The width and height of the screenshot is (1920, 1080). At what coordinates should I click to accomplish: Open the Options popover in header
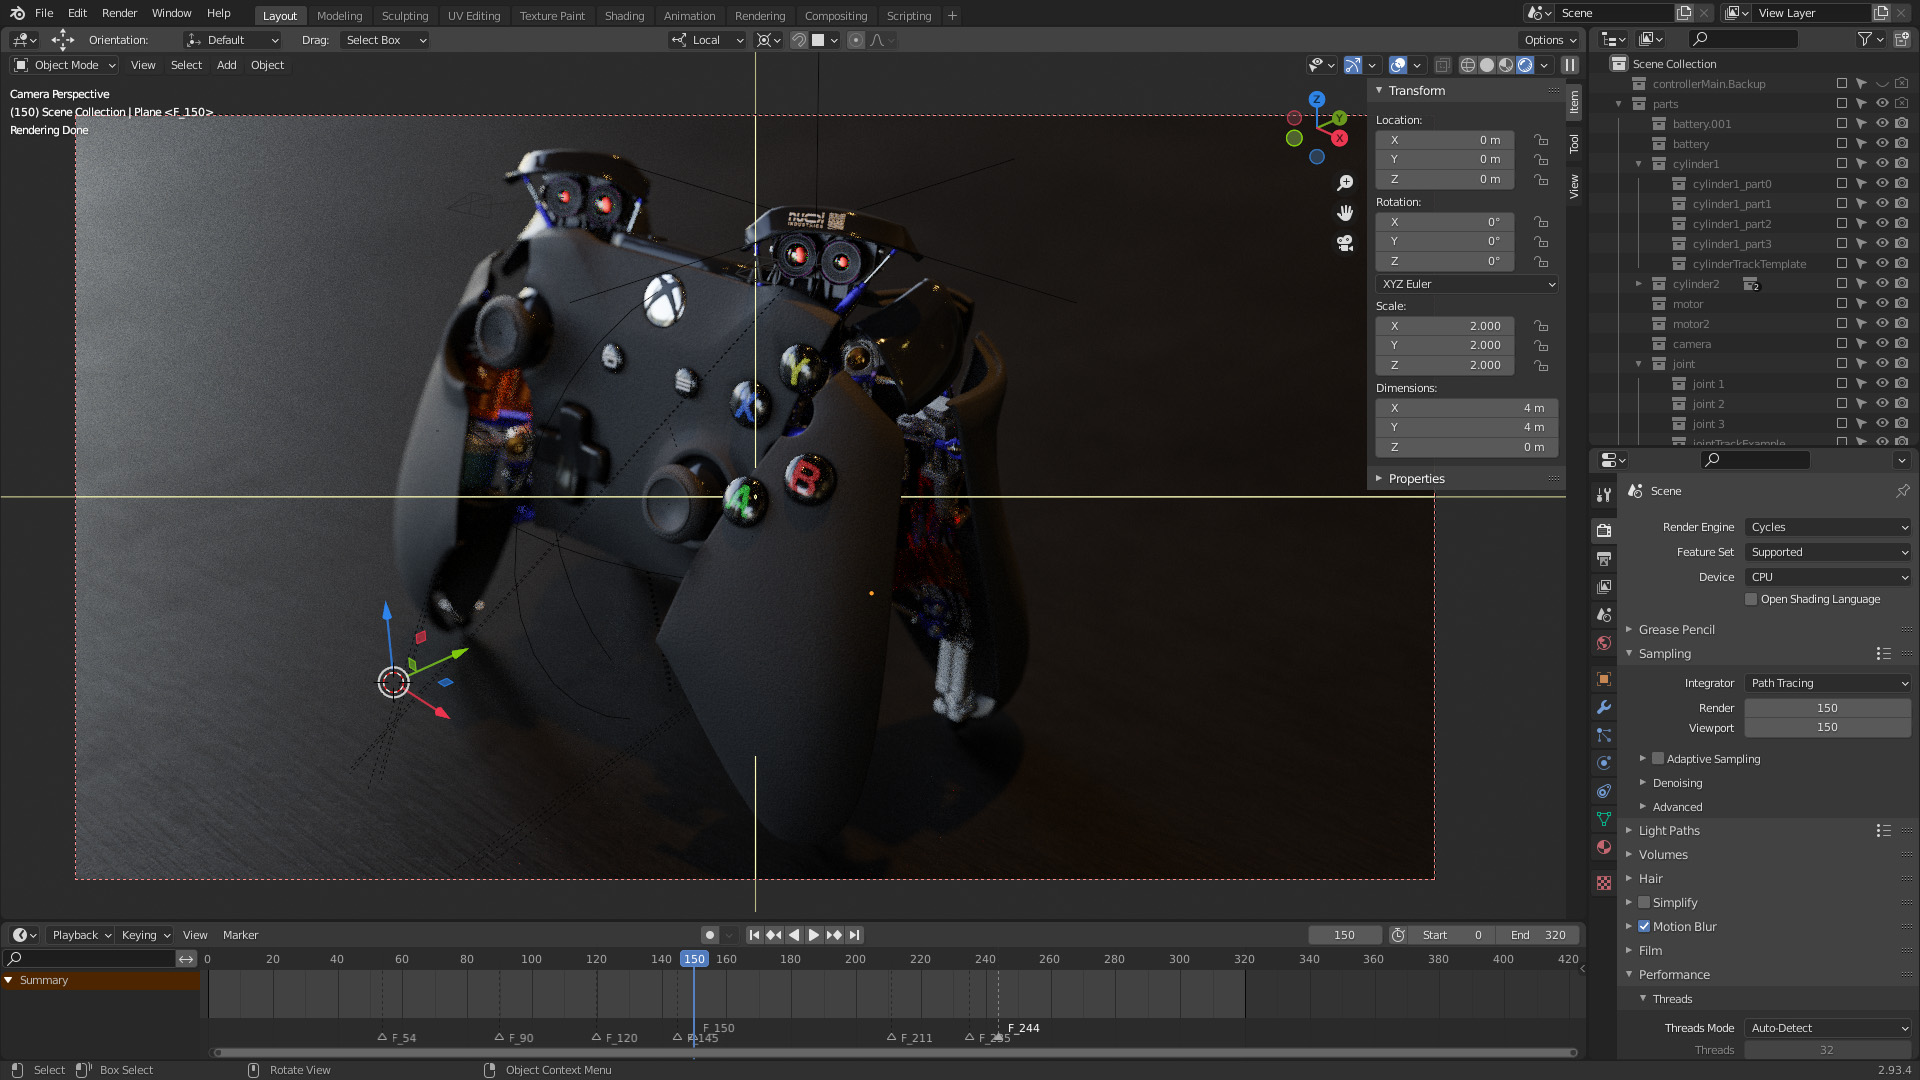tap(1549, 40)
